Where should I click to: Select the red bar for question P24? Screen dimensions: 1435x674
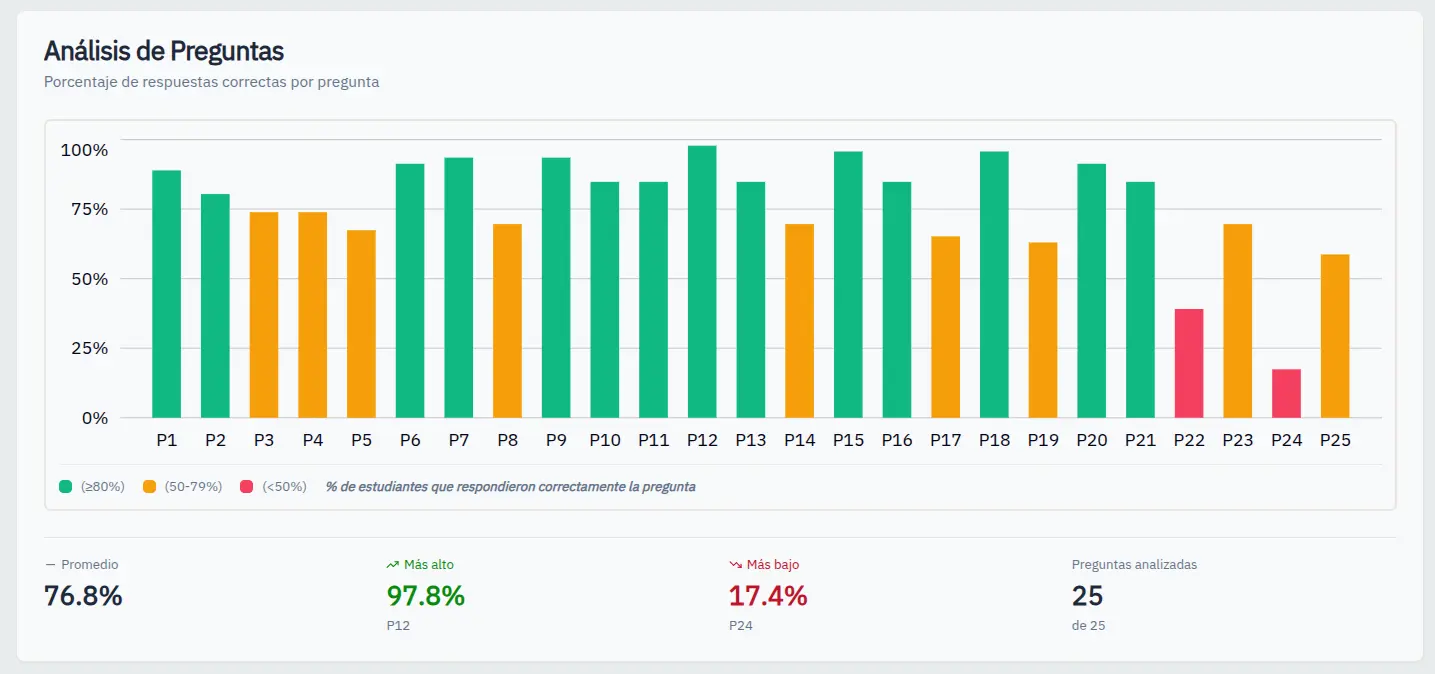coord(1286,393)
